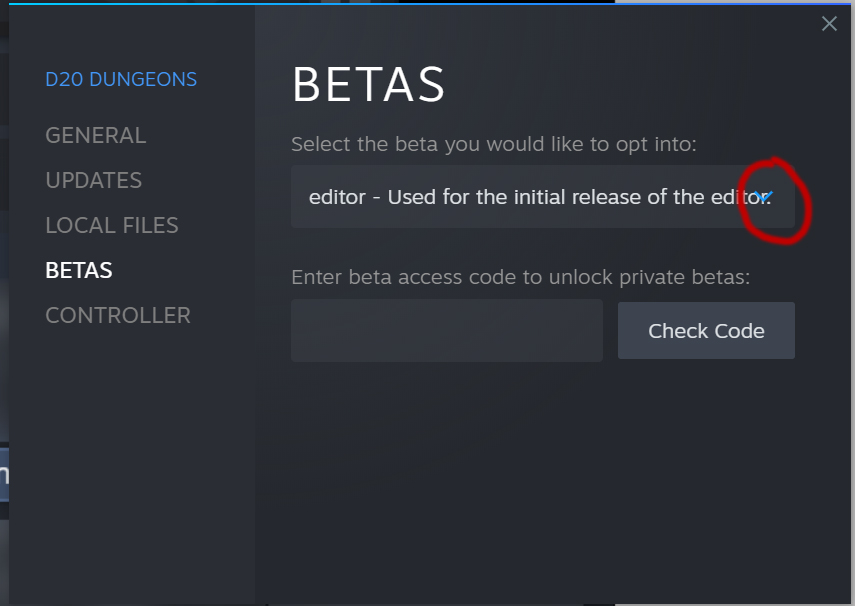The width and height of the screenshot is (855, 606).
Task: Click the beta access code text field
Action: [x=447, y=330]
